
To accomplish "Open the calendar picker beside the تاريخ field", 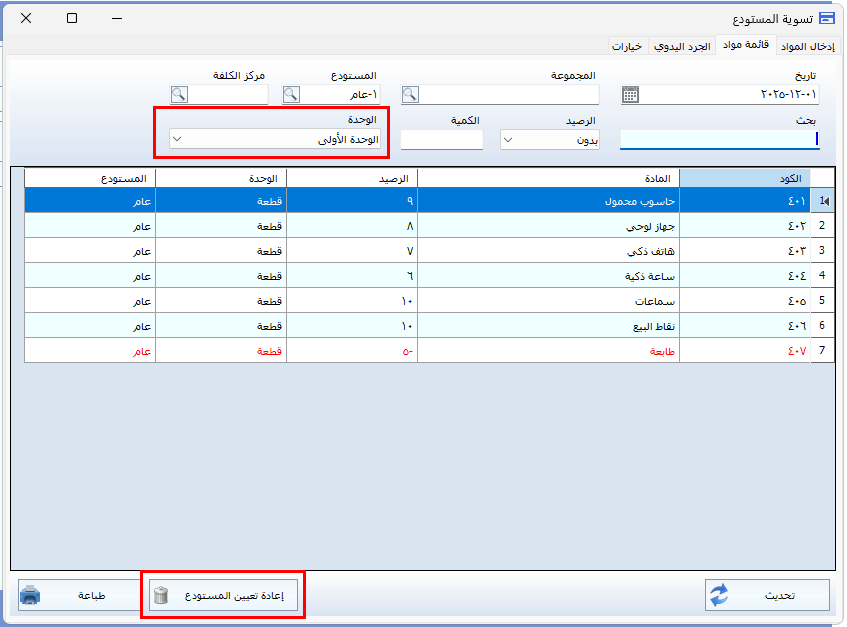I will pyautogui.click(x=629, y=95).
